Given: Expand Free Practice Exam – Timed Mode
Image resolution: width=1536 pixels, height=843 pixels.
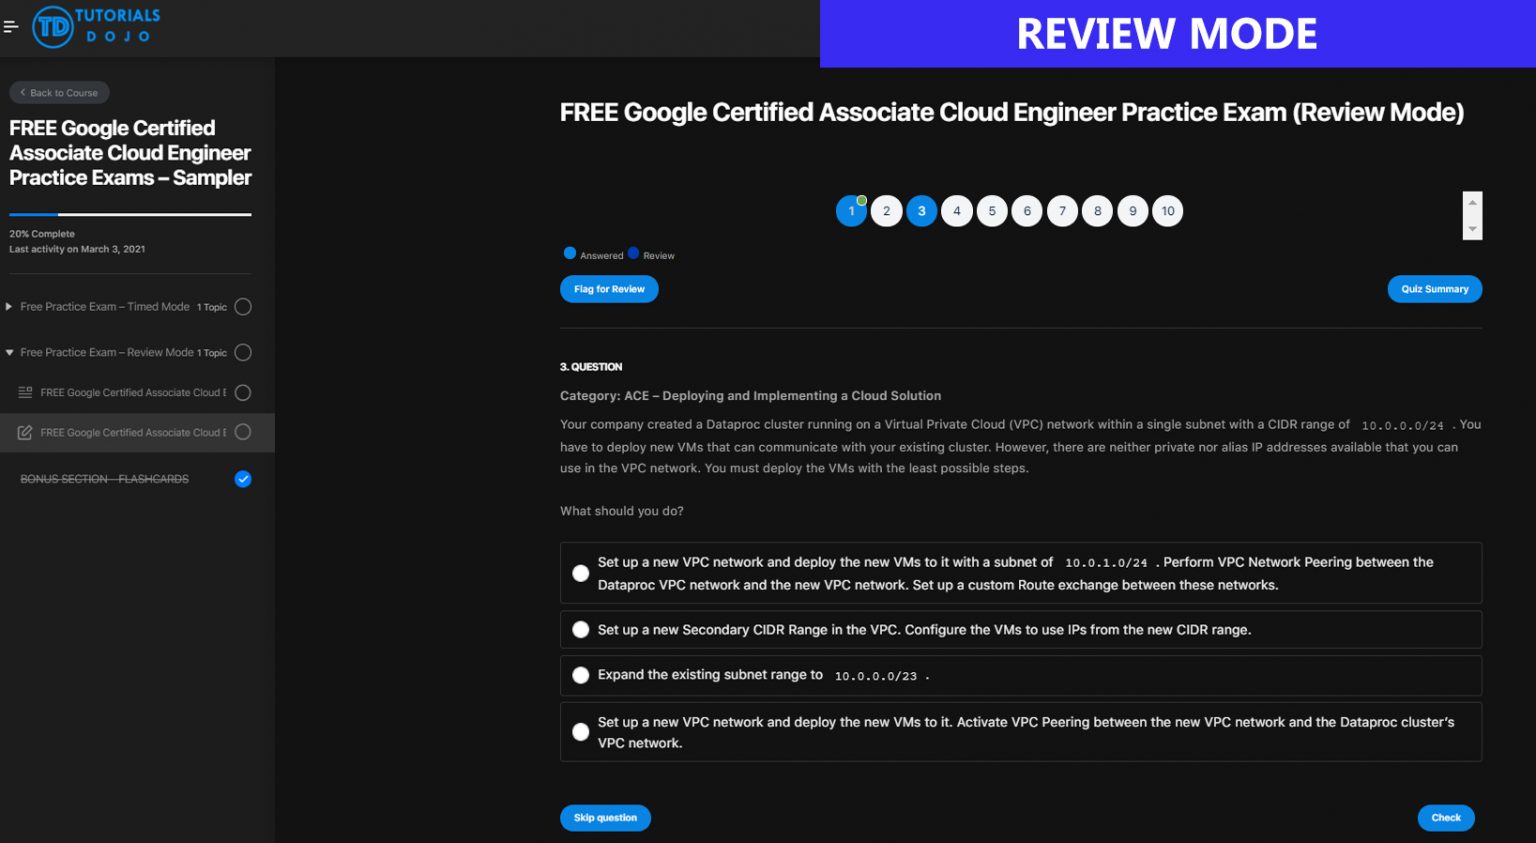Looking at the screenshot, I should tap(8, 306).
